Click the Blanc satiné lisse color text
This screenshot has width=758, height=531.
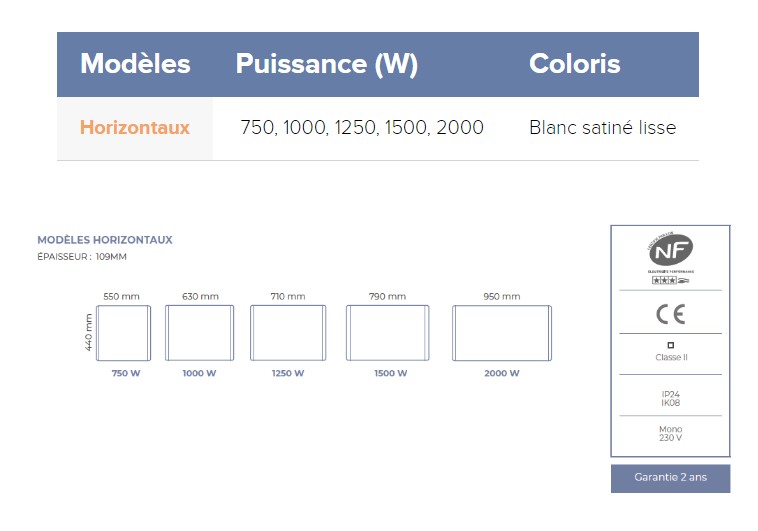click(603, 128)
